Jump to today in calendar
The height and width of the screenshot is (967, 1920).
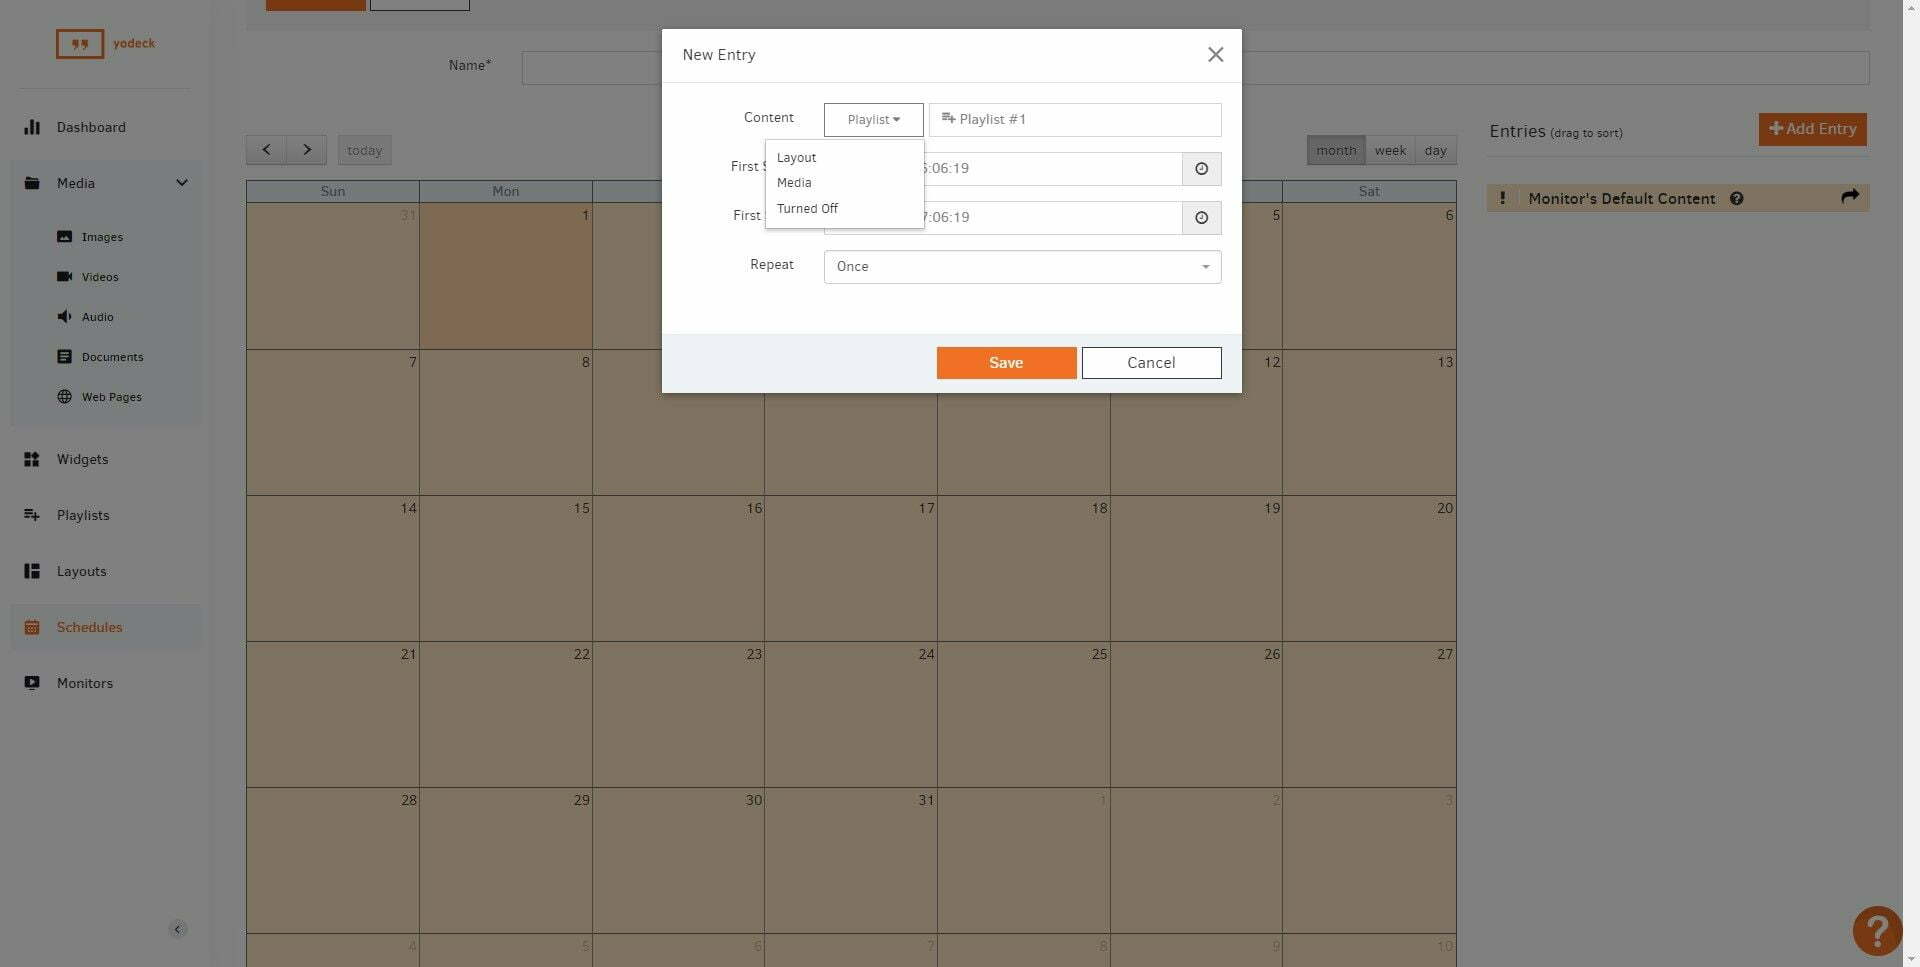click(364, 150)
